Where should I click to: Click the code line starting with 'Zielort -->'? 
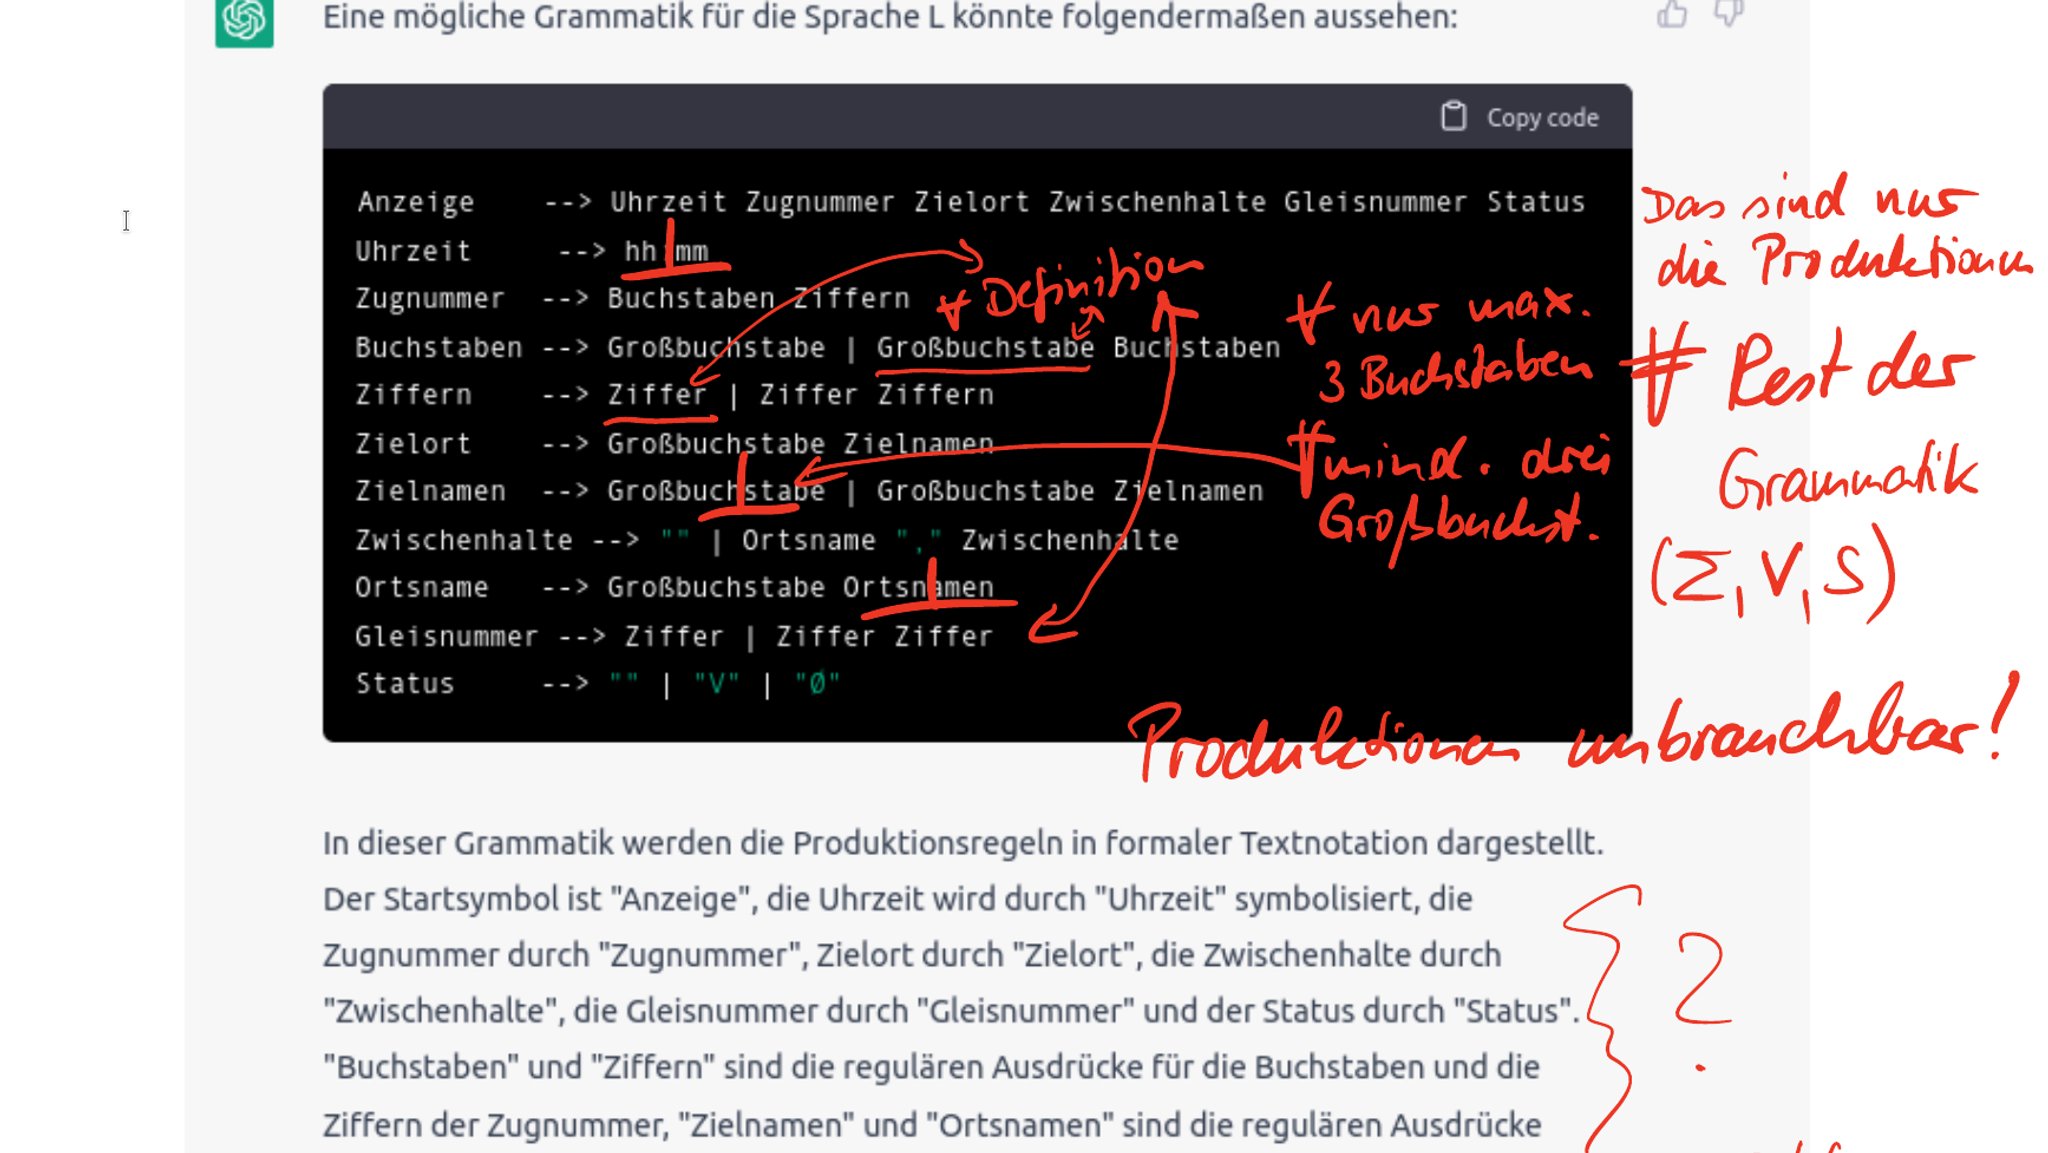(675, 443)
